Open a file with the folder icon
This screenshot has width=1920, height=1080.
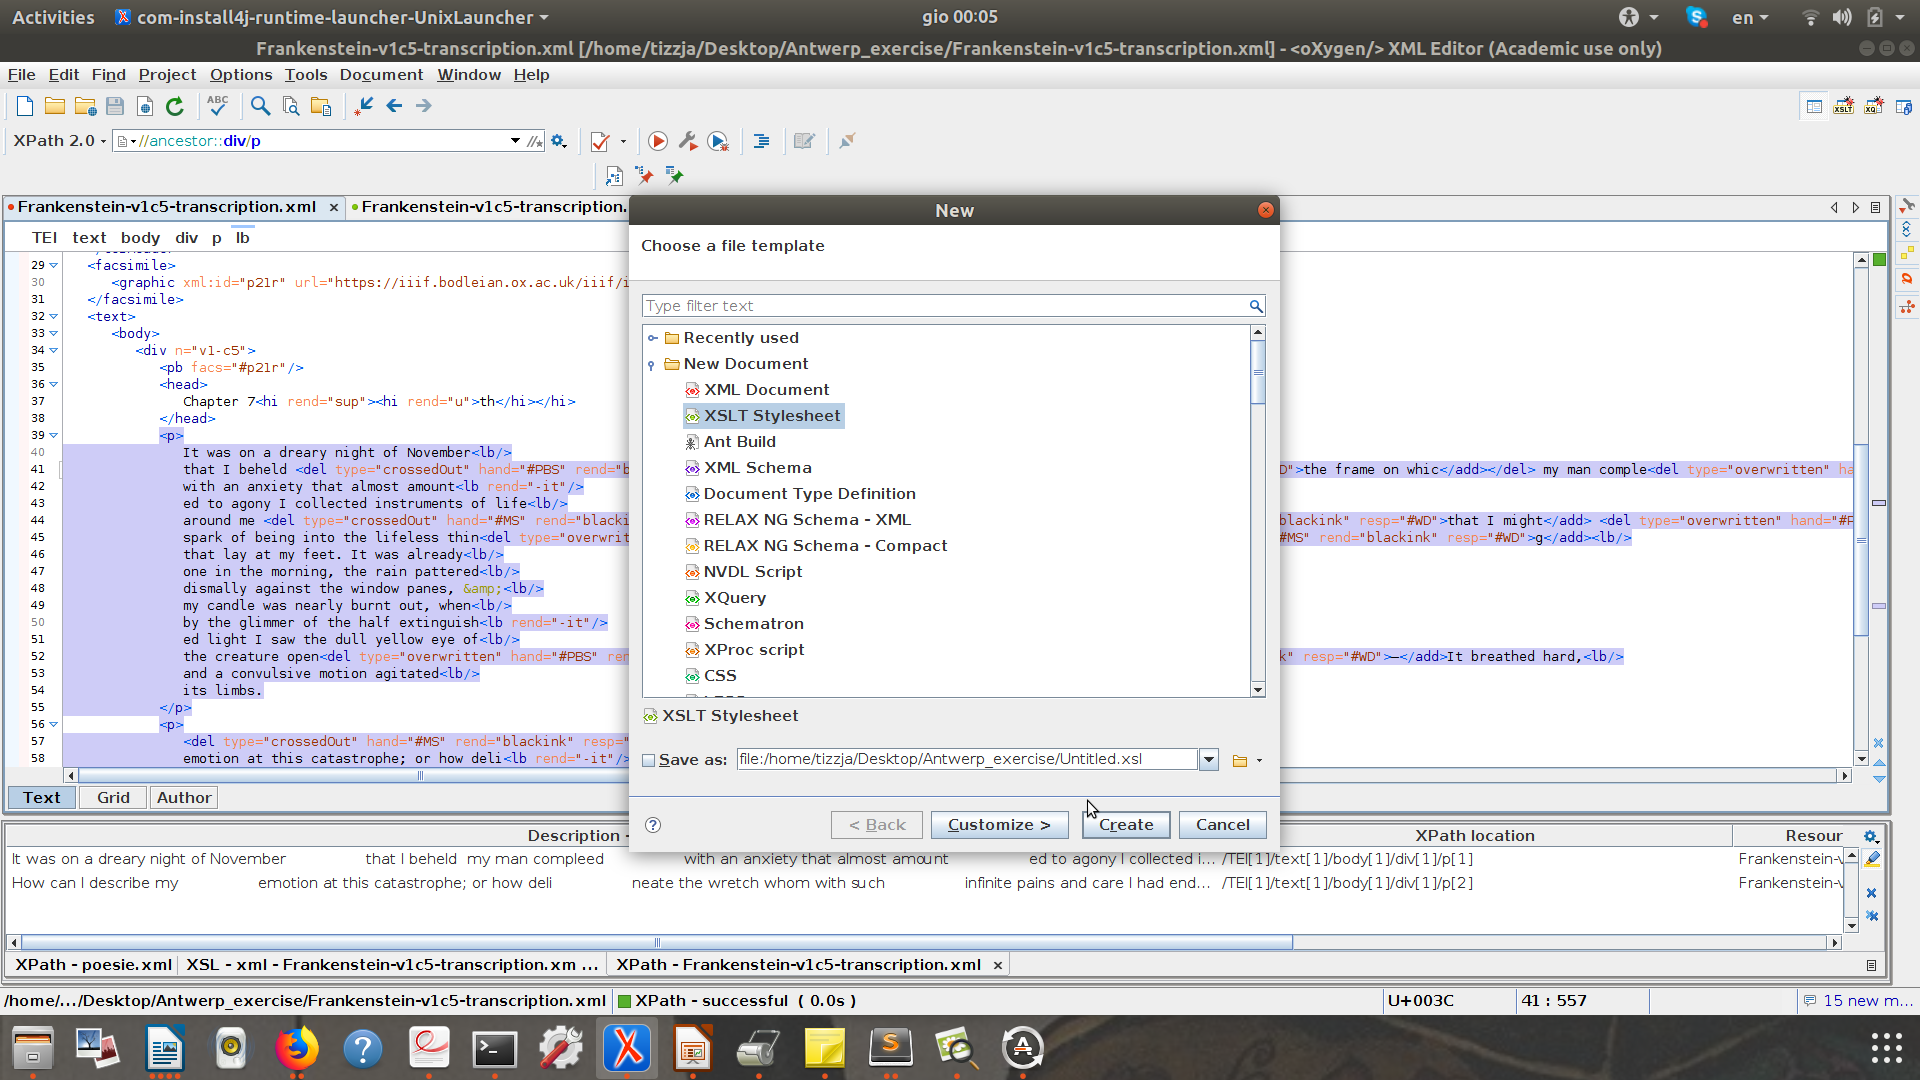pos(55,106)
